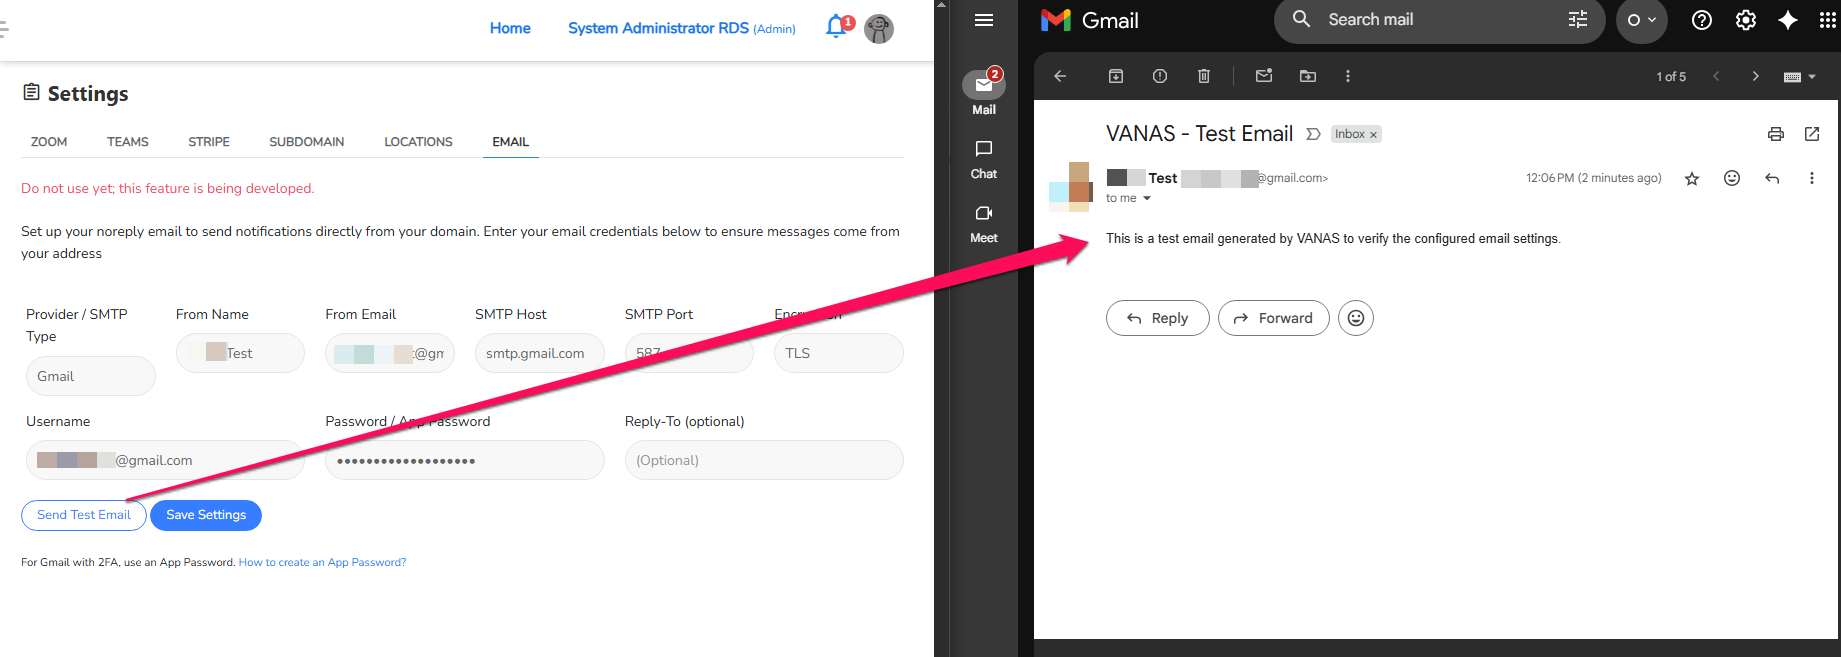Screen dimensions: 1841x657
Task: Switch to LOCATIONS settings tab
Action: [x=418, y=142]
